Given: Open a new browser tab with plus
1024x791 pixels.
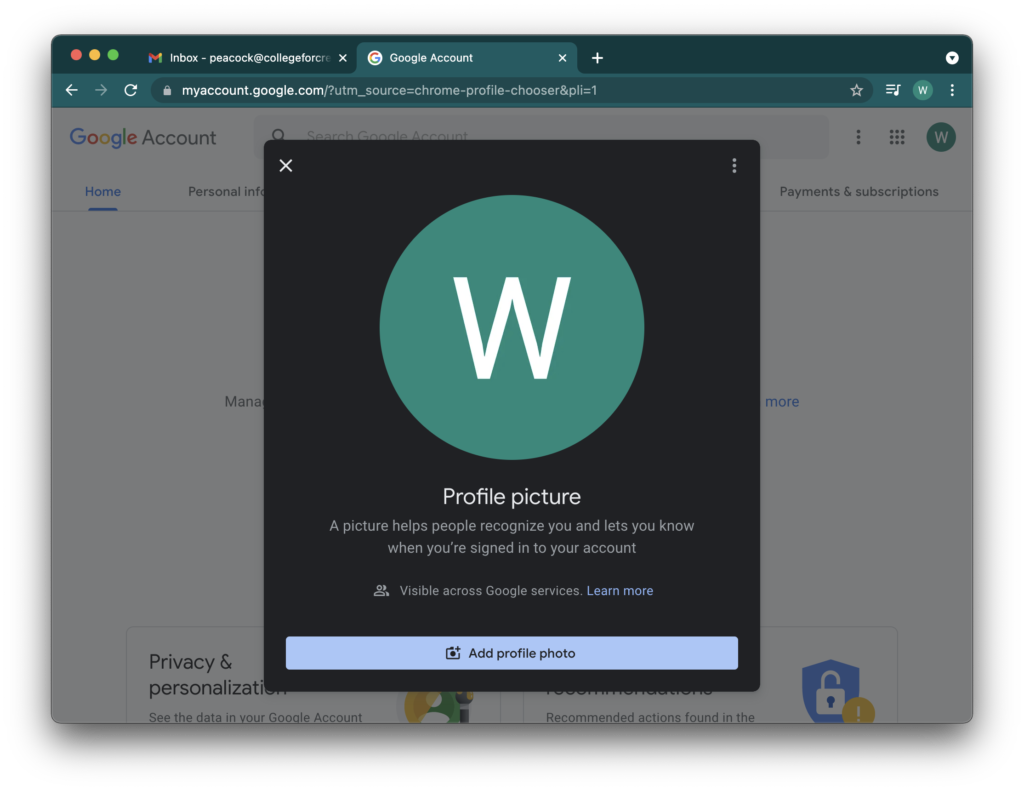Looking at the screenshot, I should tap(597, 58).
